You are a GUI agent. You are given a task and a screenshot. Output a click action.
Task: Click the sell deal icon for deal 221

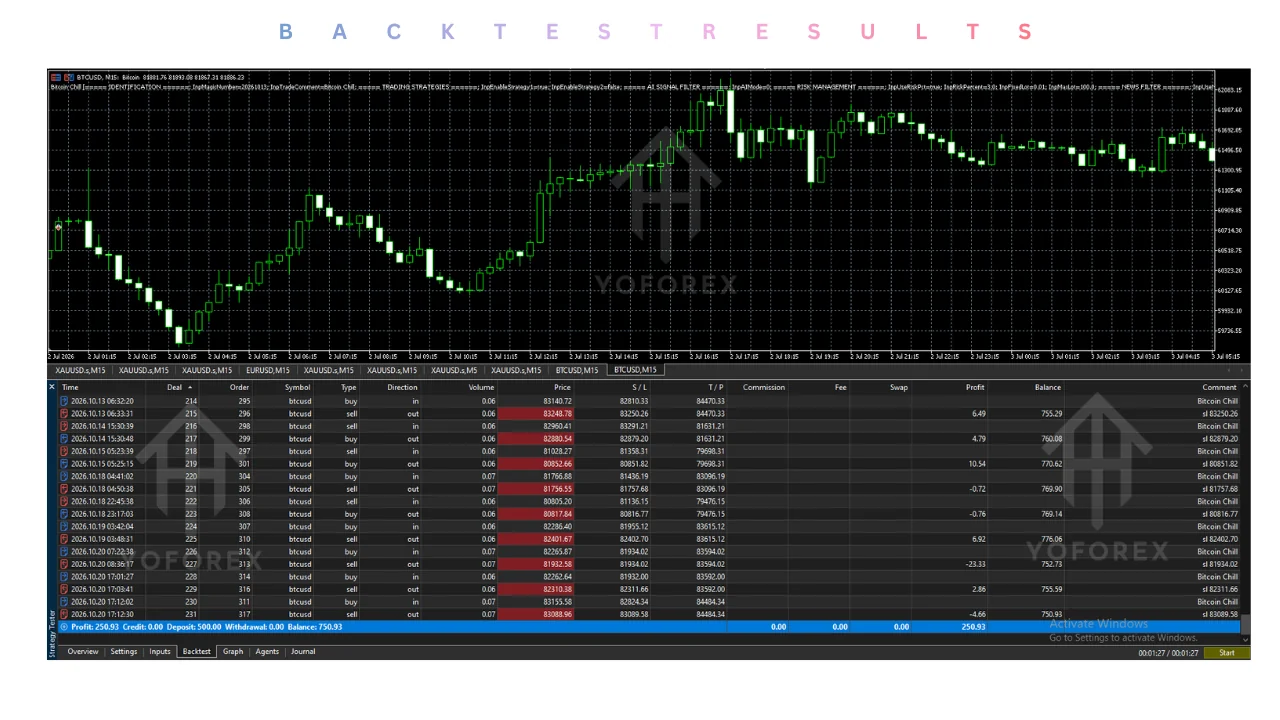65,489
